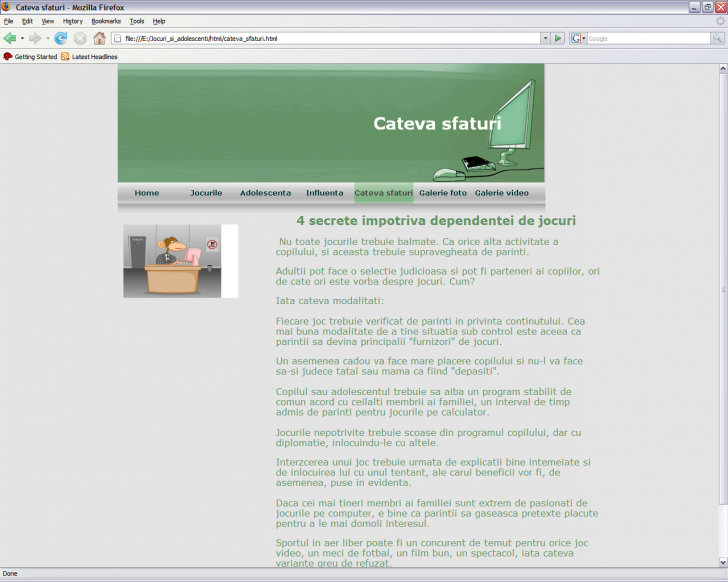
Task: Click the monkey at desk cartoon image
Action: tap(181, 261)
